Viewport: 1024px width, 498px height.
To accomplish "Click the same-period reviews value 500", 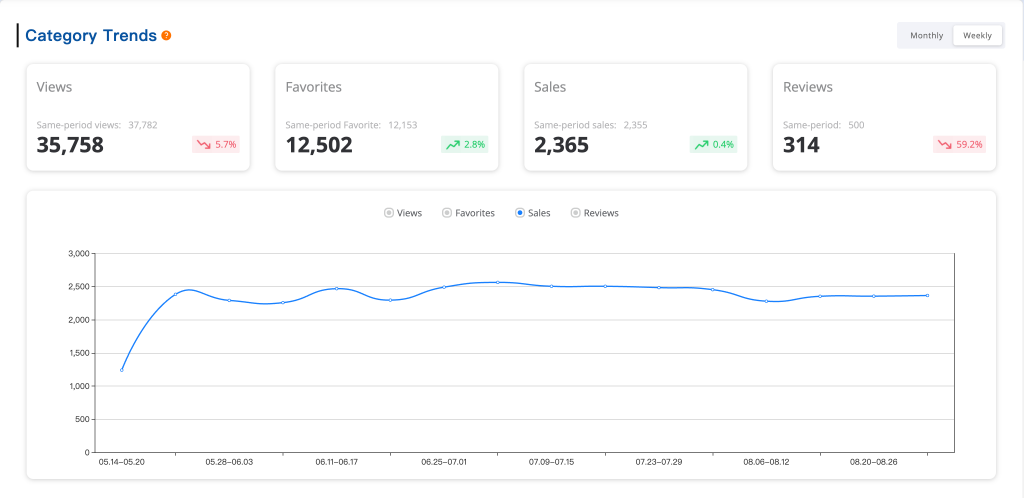I will pos(856,125).
